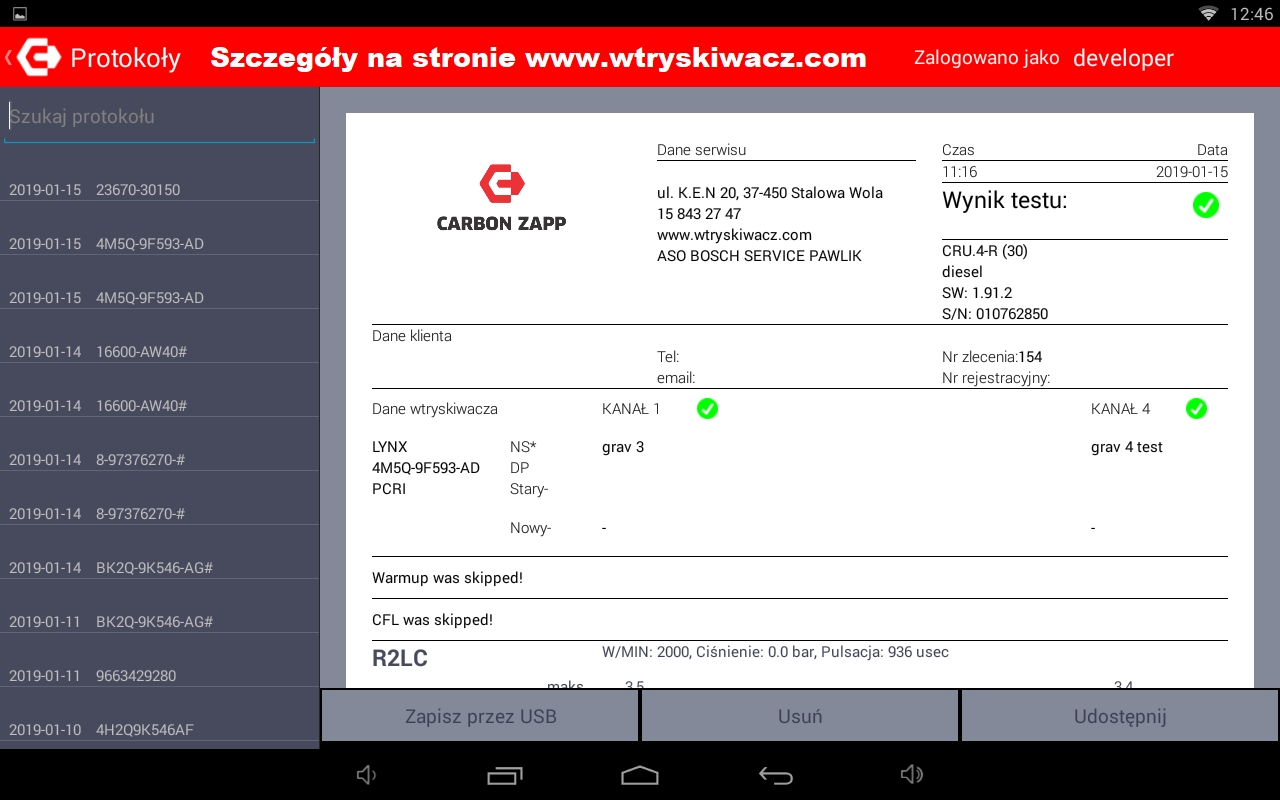Tap the grav 3 label under KANAŁ 1
The height and width of the screenshot is (800, 1280).
pyautogui.click(x=623, y=447)
